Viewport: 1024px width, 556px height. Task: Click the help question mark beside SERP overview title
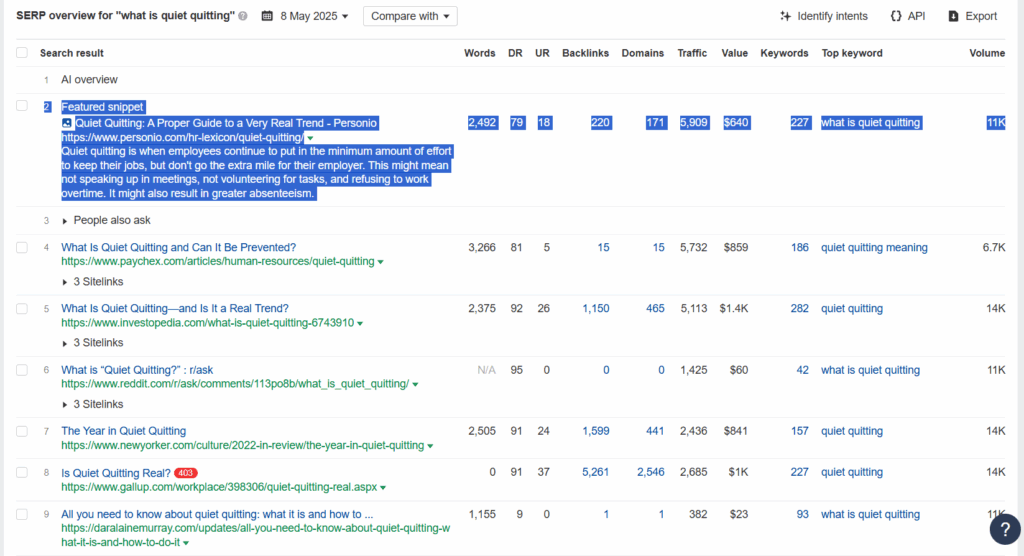(x=243, y=16)
